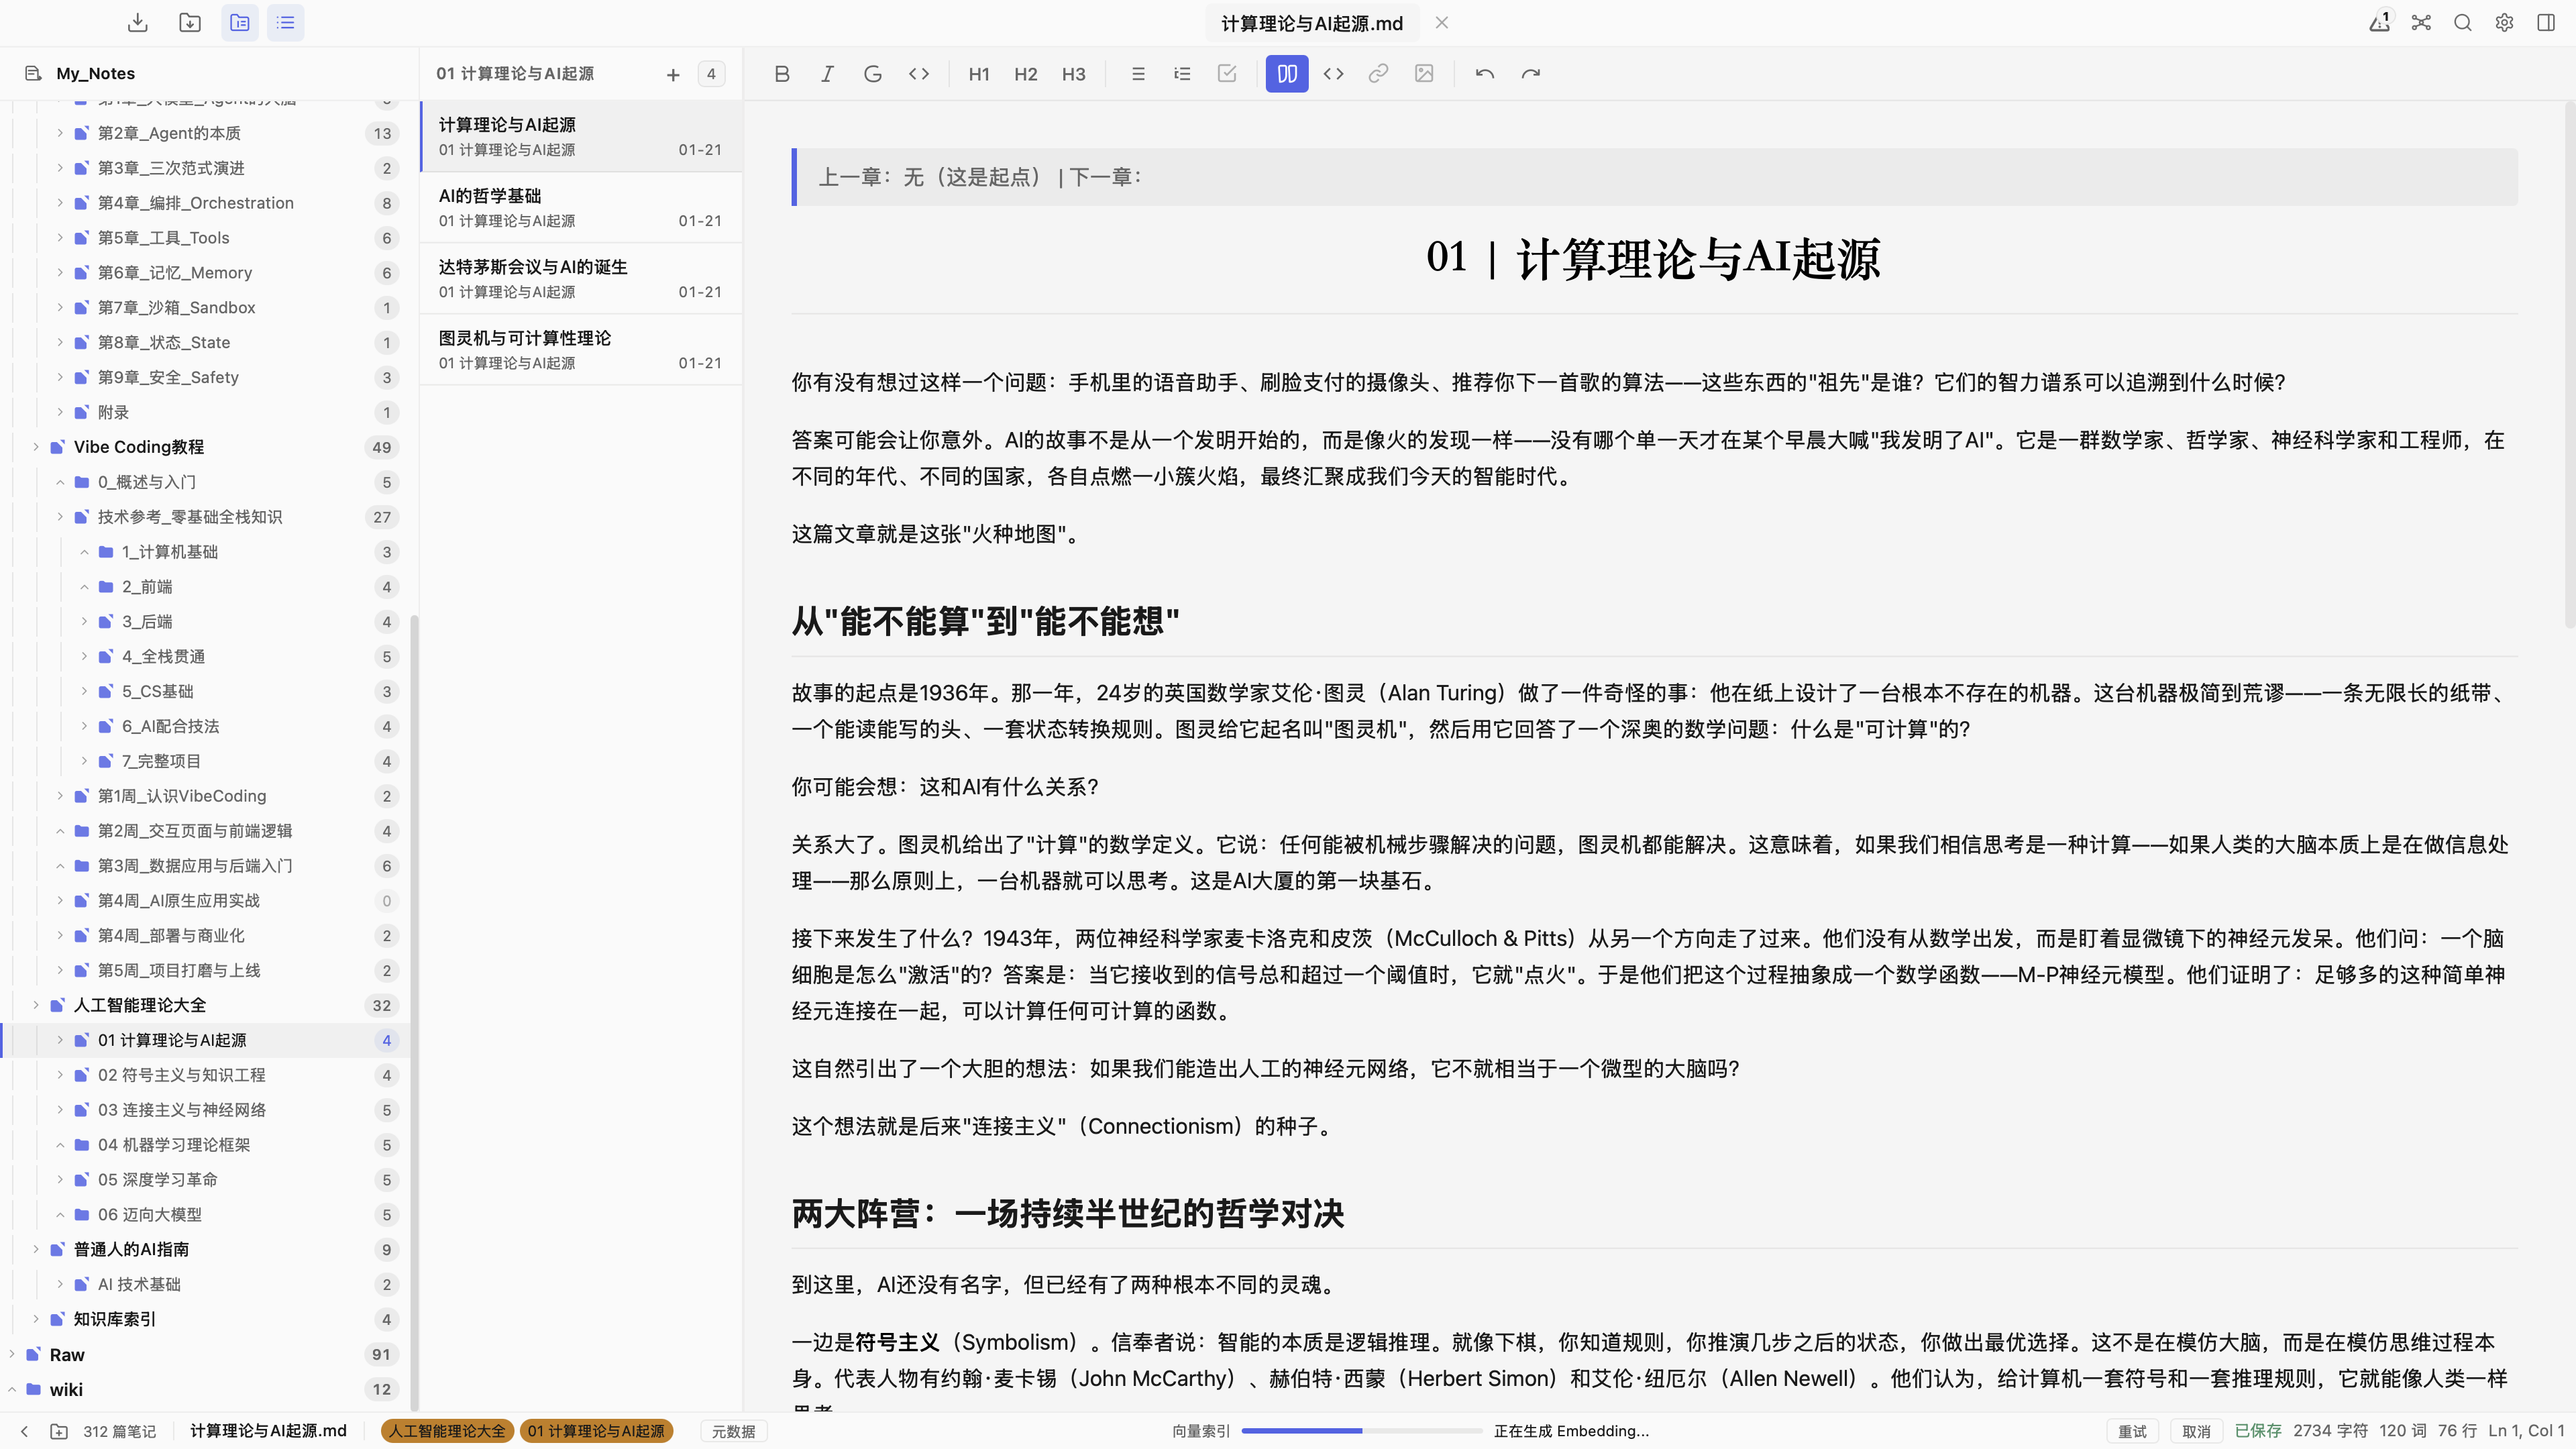Insert a bulleted list
The width and height of the screenshot is (2576, 1449).
click(1138, 74)
